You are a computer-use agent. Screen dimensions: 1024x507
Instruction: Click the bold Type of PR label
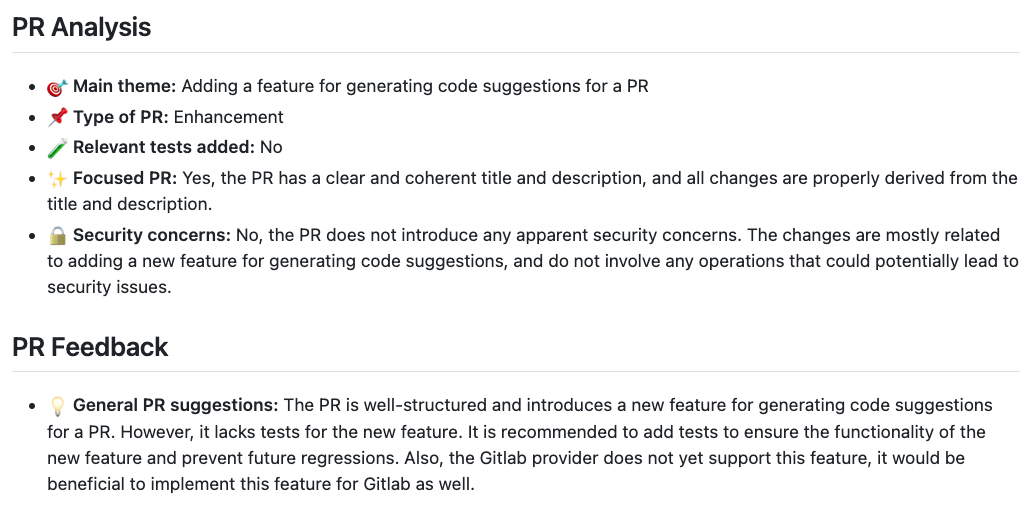121,118
